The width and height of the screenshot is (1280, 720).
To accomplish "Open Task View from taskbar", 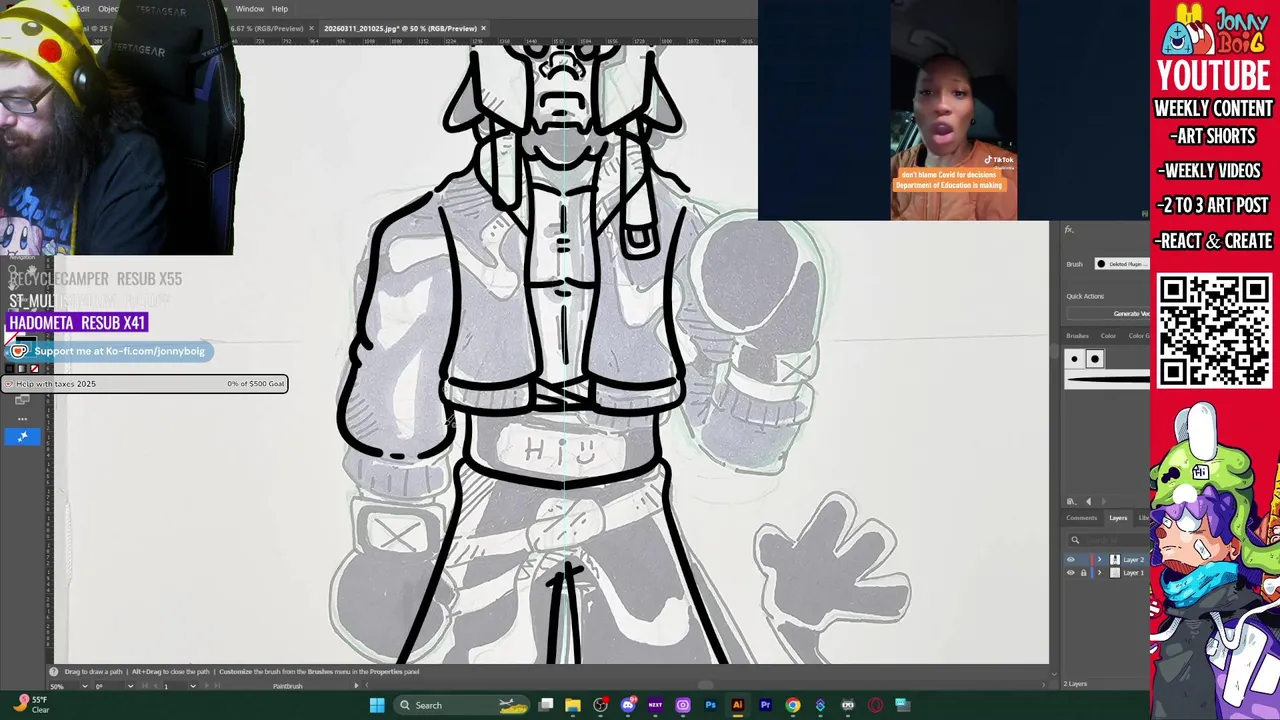I will pyautogui.click(x=546, y=705).
